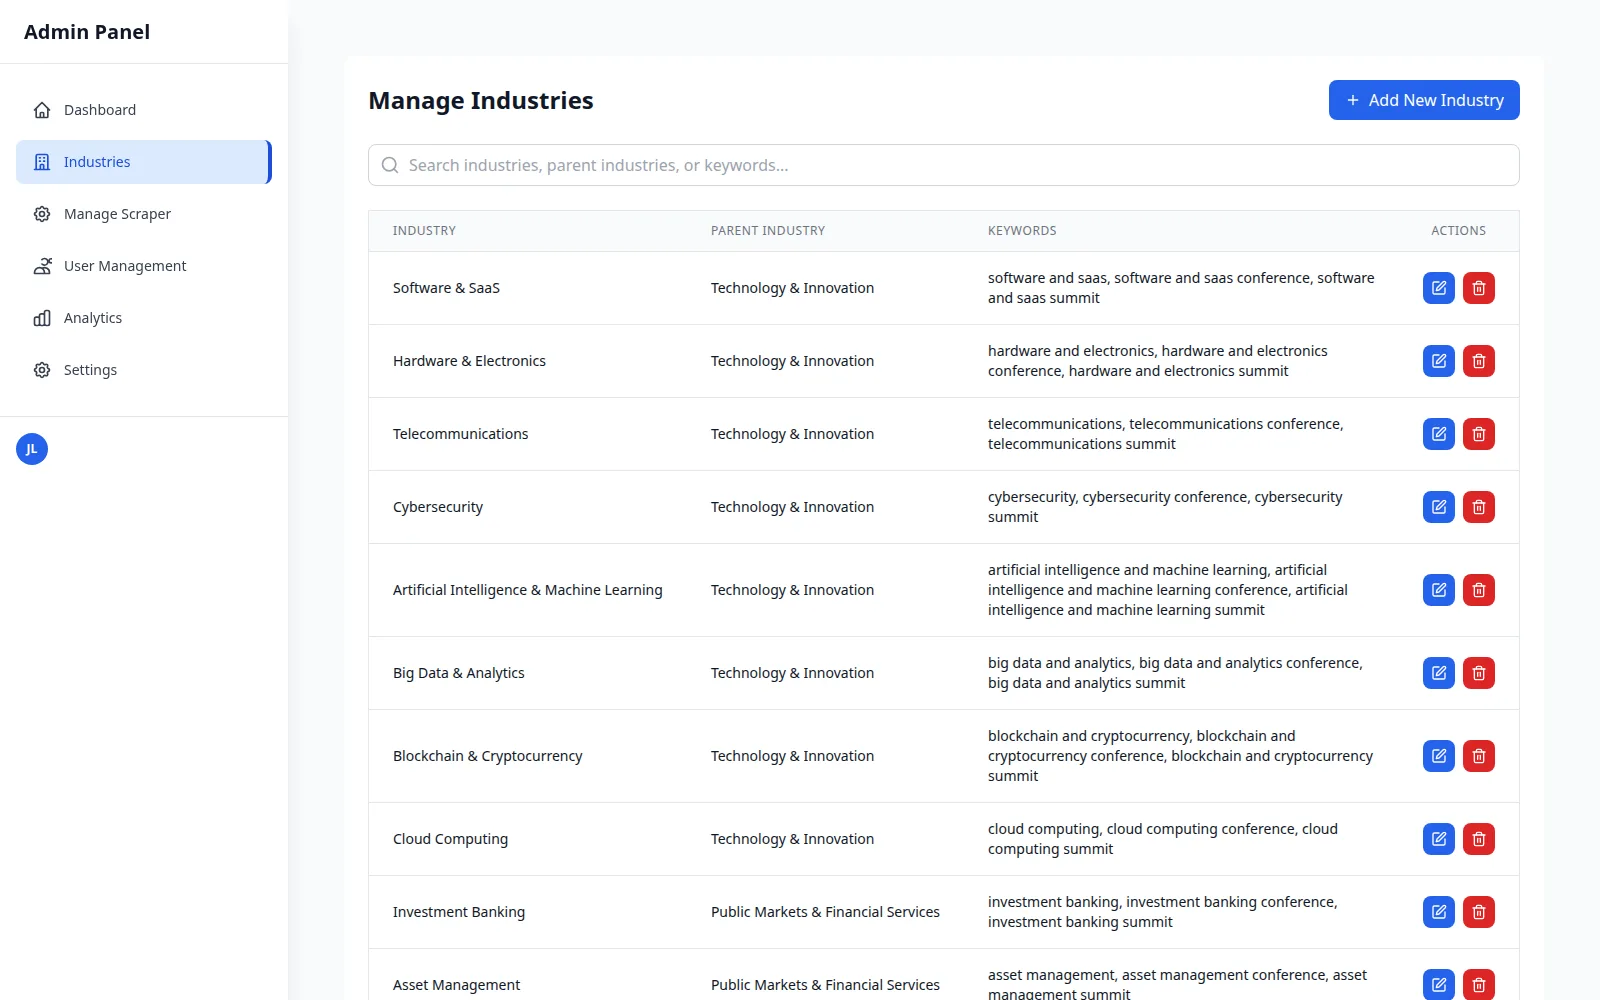The width and height of the screenshot is (1600, 1000).
Task: Delete the Cybersecurity industry
Action: 1478,507
